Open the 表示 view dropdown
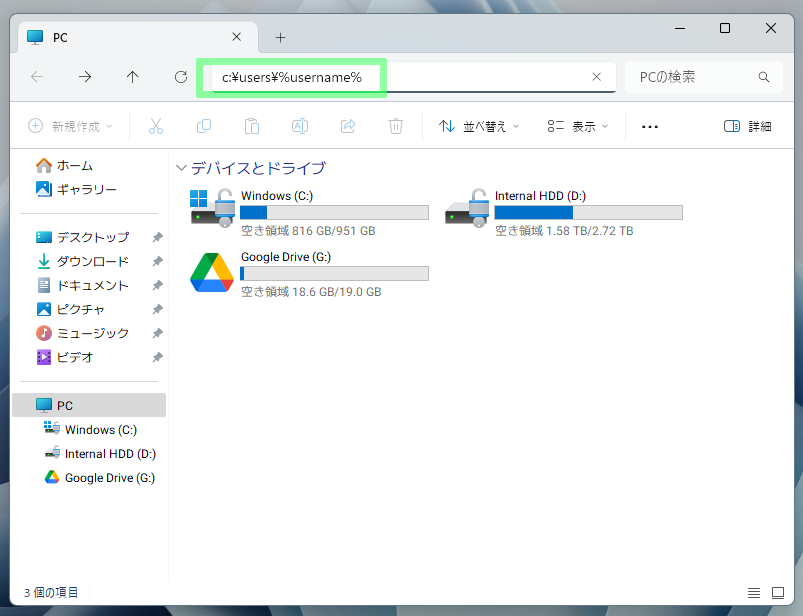The image size is (803, 616). pyautogui.click(x=578, y=126)
